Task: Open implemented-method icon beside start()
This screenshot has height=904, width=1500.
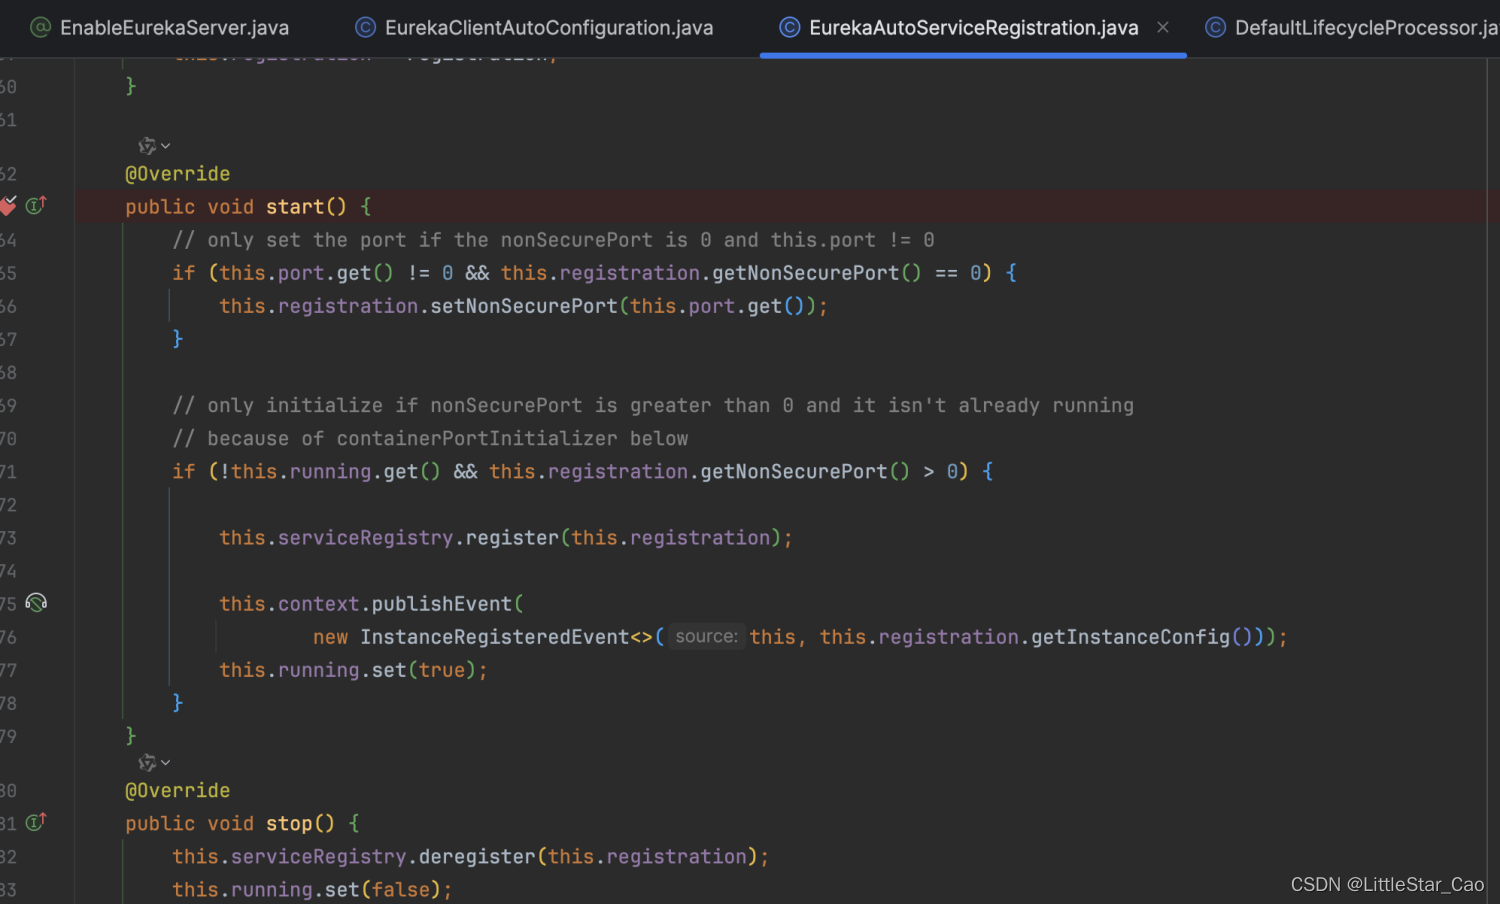Action: point(36,206)
